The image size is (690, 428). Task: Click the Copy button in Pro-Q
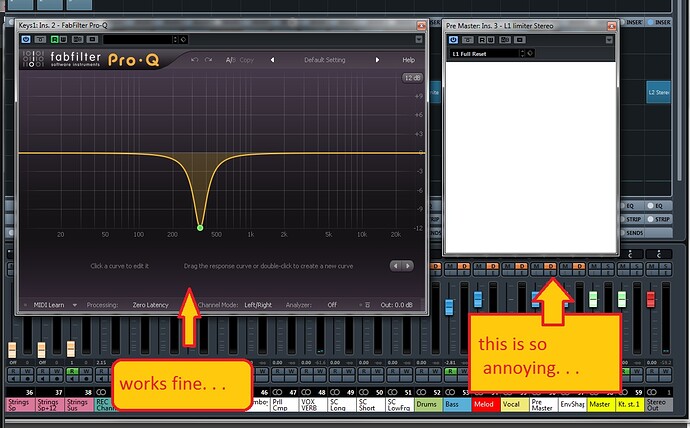coord(247,60)
